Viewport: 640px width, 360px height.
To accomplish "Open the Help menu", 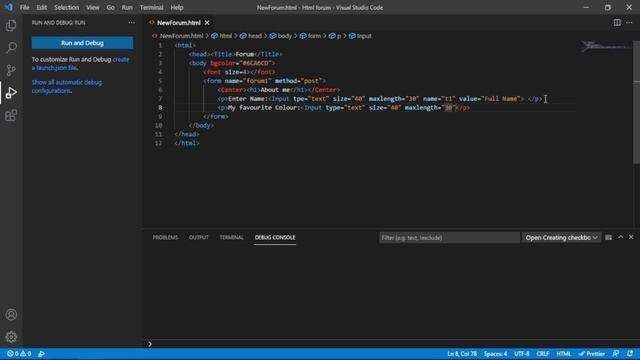I will pos(177,7).
